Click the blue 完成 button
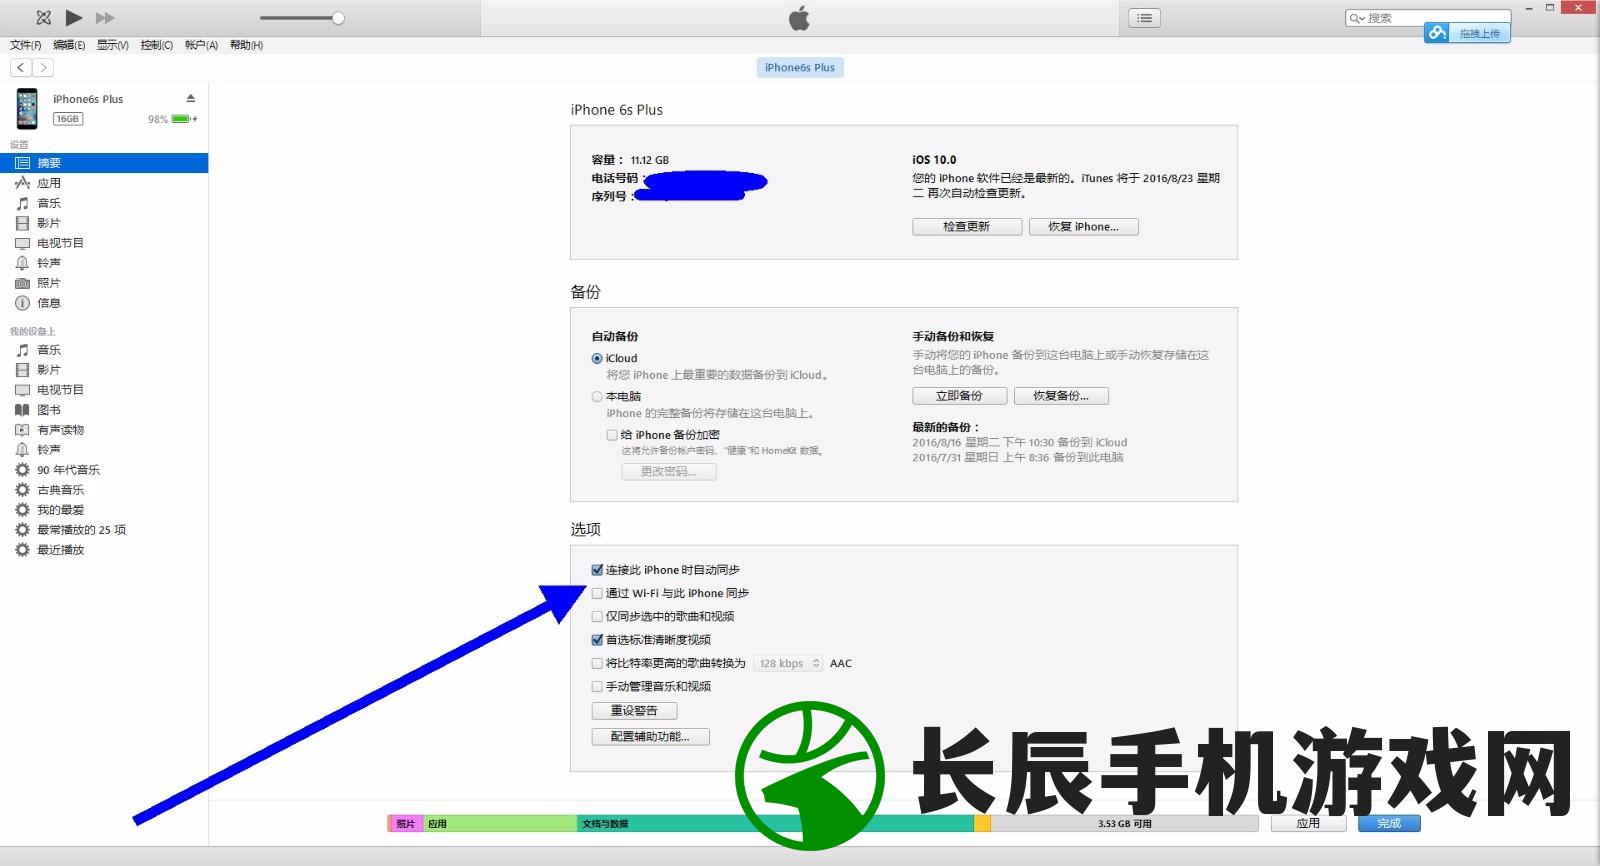The width and height of the screenshot is (1600, 866). pos(1389,824)
